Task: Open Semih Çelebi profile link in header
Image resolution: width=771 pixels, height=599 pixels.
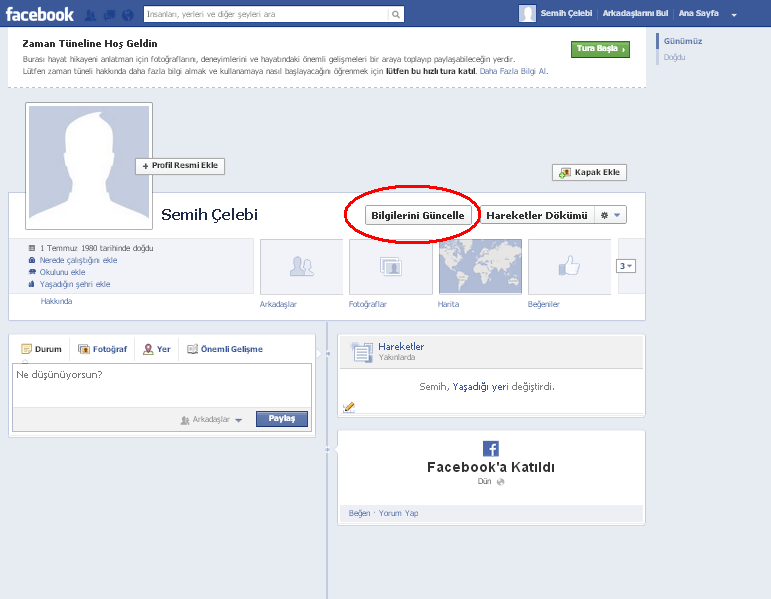Action: coord(566,13)
